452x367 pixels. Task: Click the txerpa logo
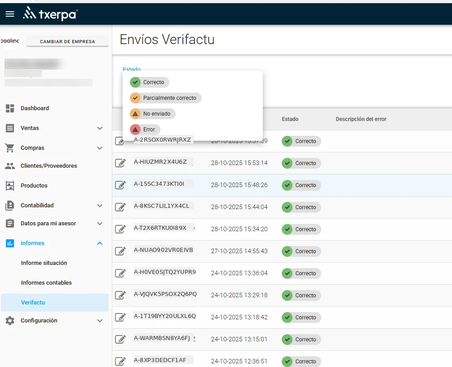pyautogui.click(x=50, y=14)
